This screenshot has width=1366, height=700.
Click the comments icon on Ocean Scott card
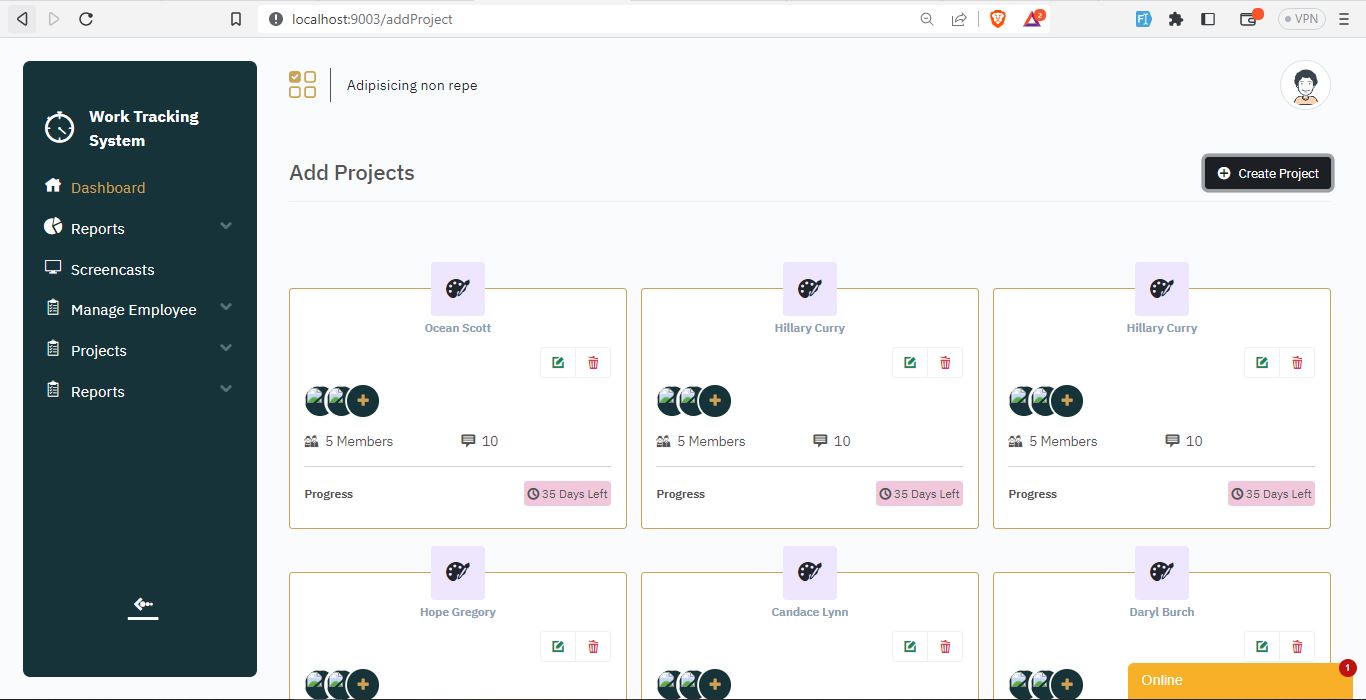468,441
